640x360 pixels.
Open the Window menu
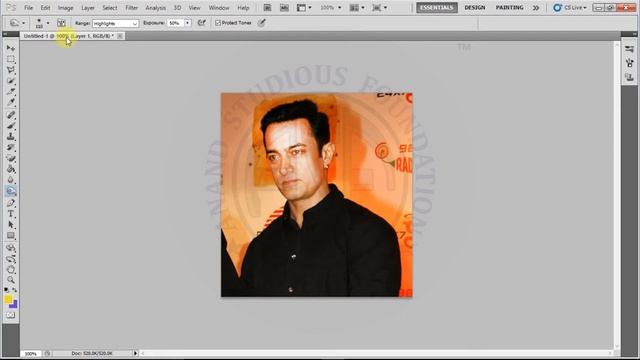(219, 8)
